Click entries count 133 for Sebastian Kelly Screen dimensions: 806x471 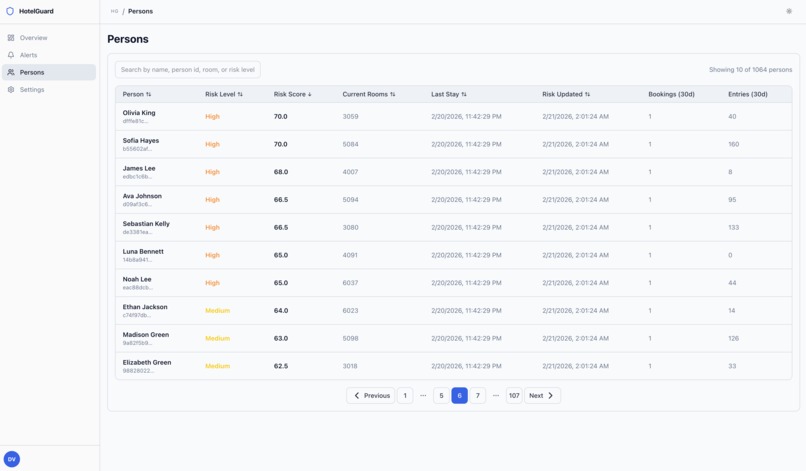point(734,228)
